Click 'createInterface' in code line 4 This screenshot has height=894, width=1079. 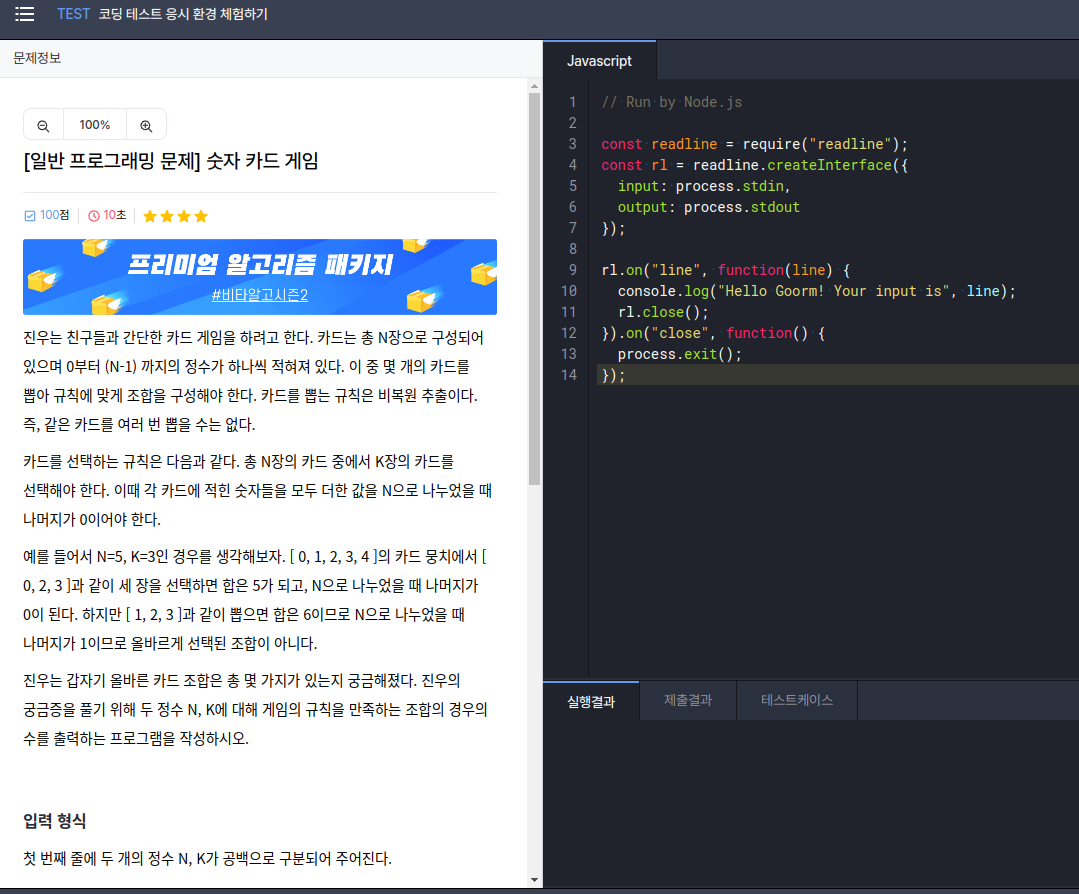point(829,165)
